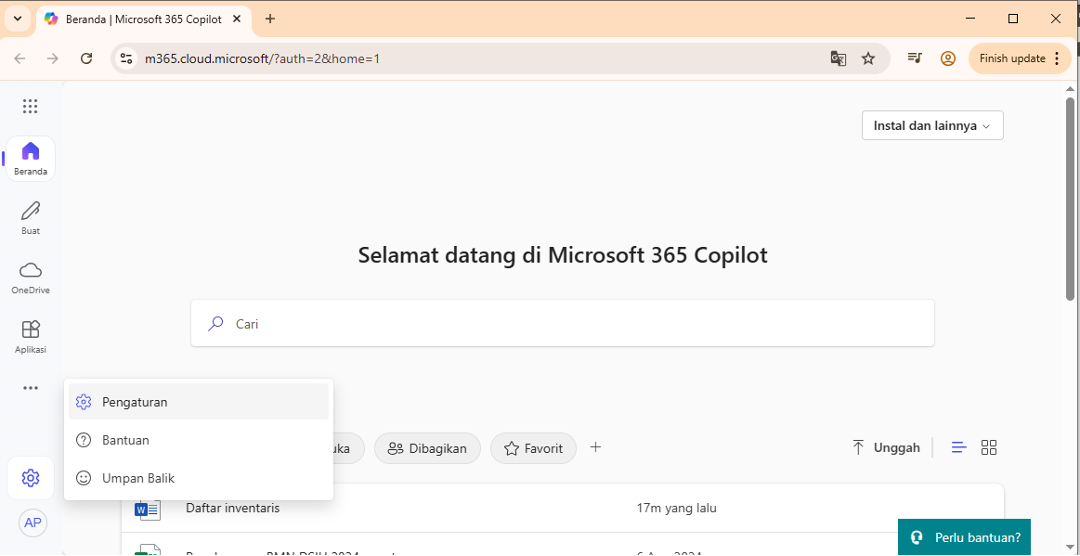Choose Bantuan in the popup menu

(x=198, y=440)
